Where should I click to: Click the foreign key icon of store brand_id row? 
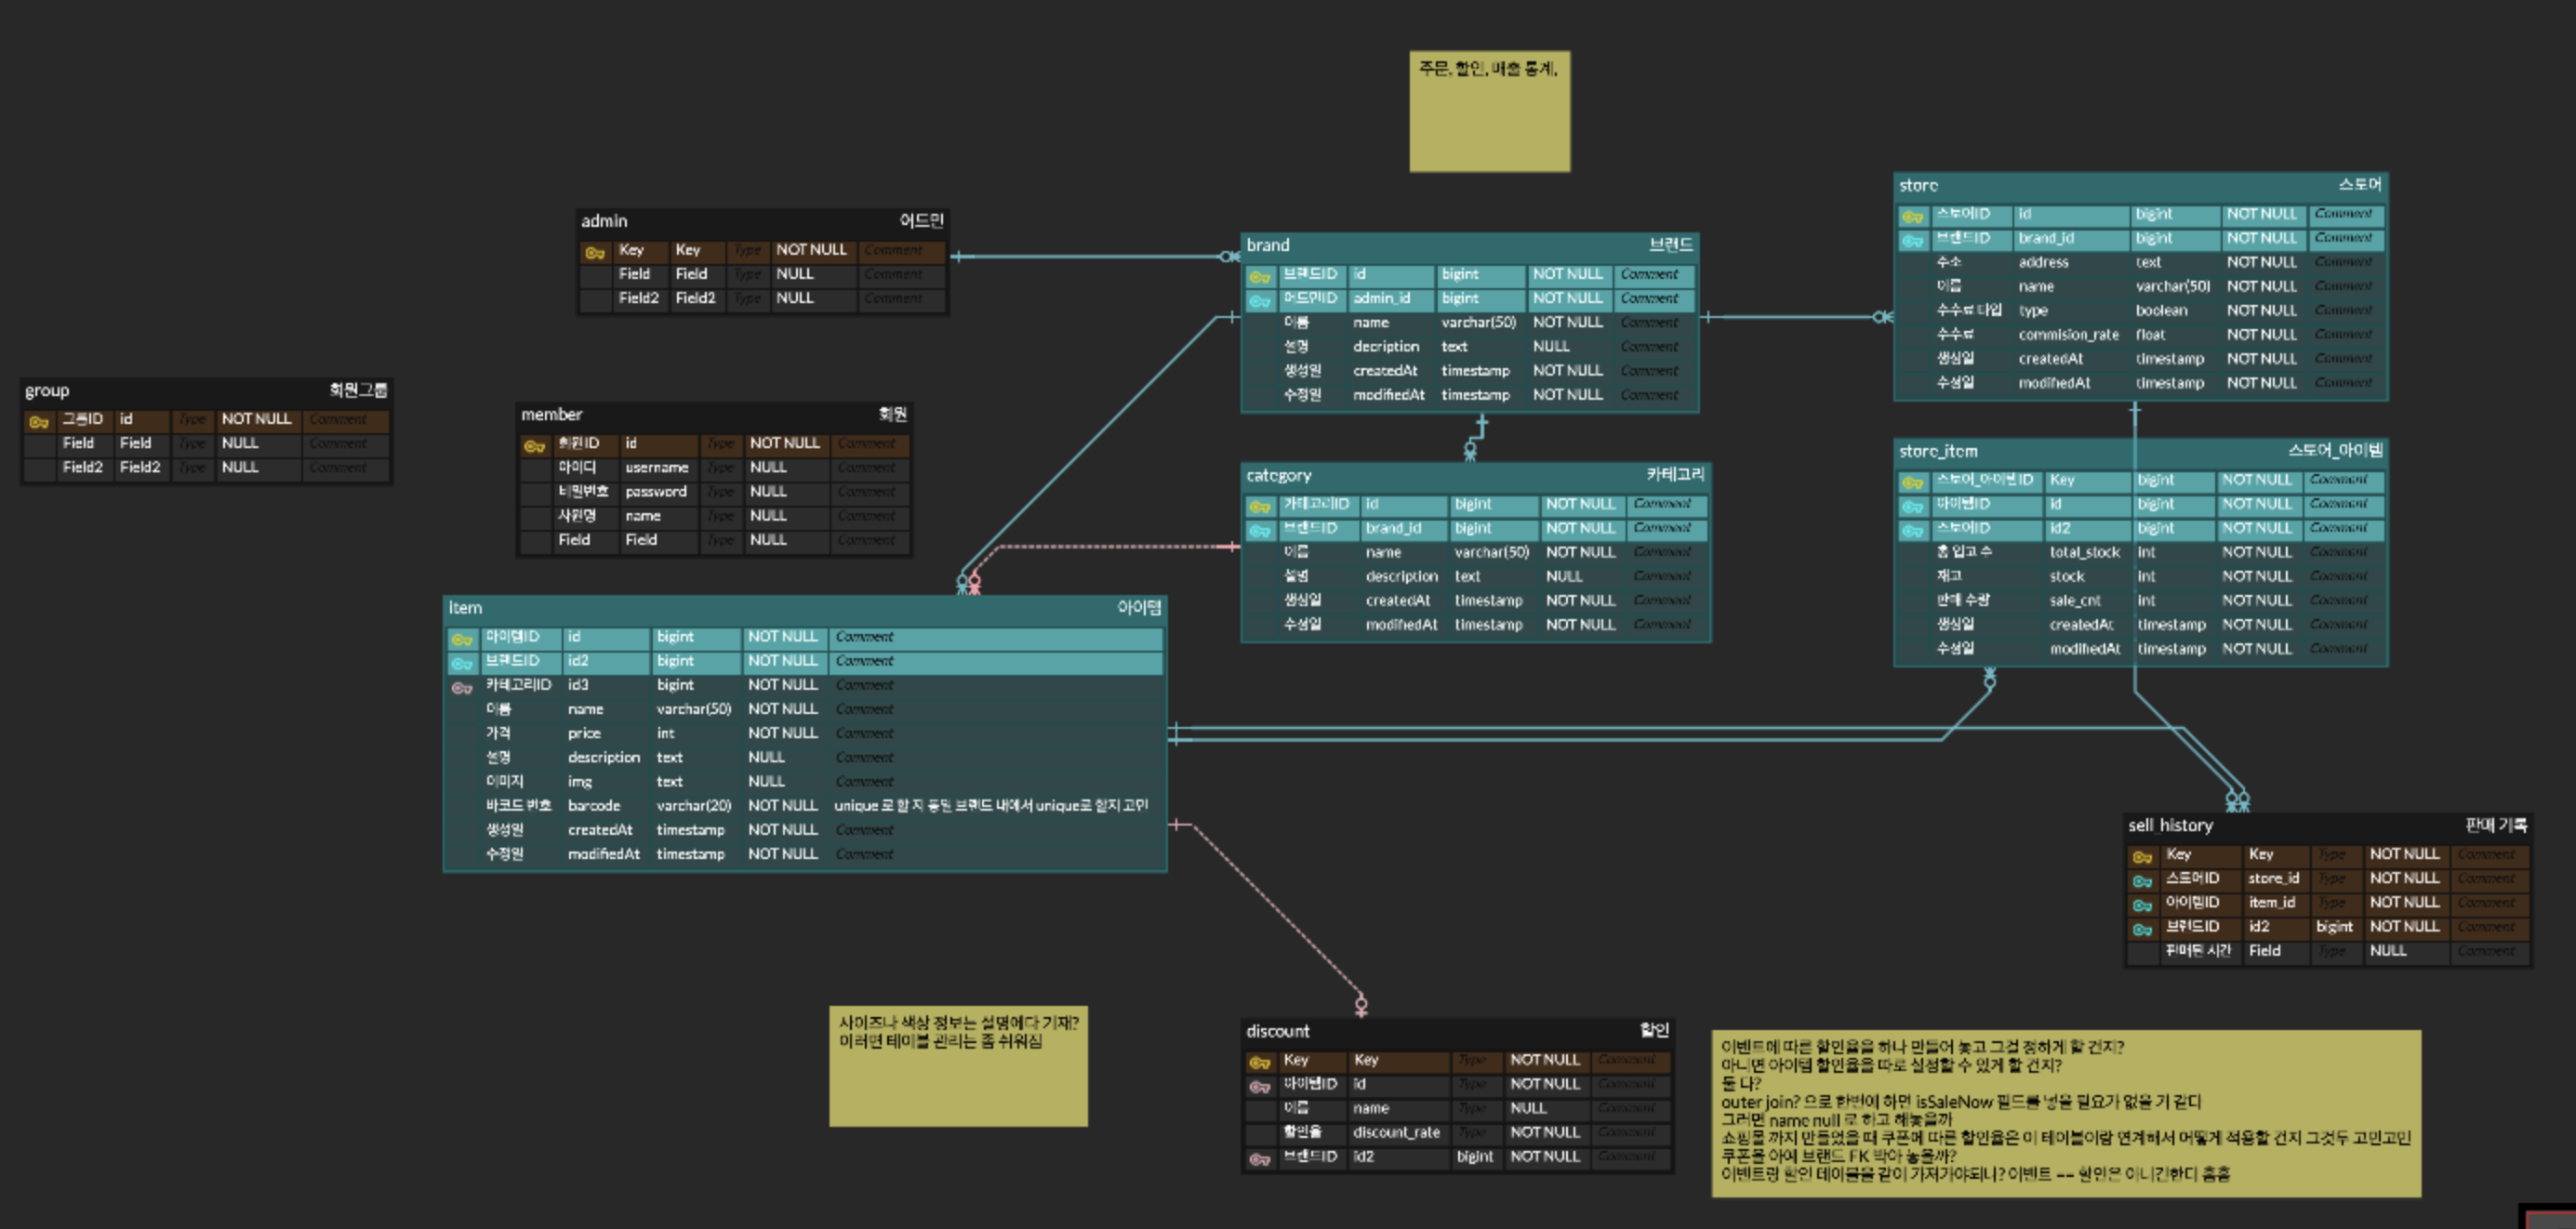[1912, 241]
